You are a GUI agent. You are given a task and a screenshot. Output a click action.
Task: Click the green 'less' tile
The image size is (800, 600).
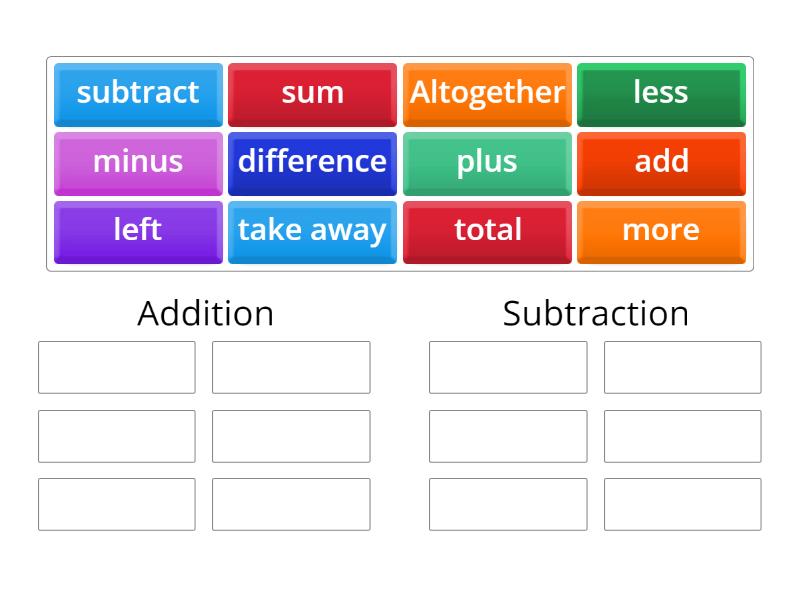[661, 93]
